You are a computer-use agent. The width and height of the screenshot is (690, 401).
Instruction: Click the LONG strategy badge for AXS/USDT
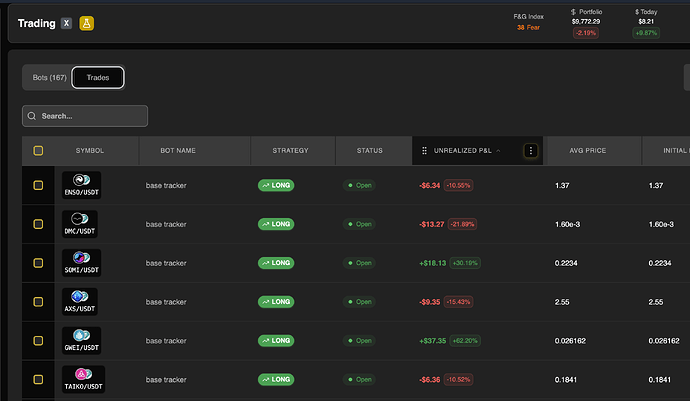[x=276, y=302]
